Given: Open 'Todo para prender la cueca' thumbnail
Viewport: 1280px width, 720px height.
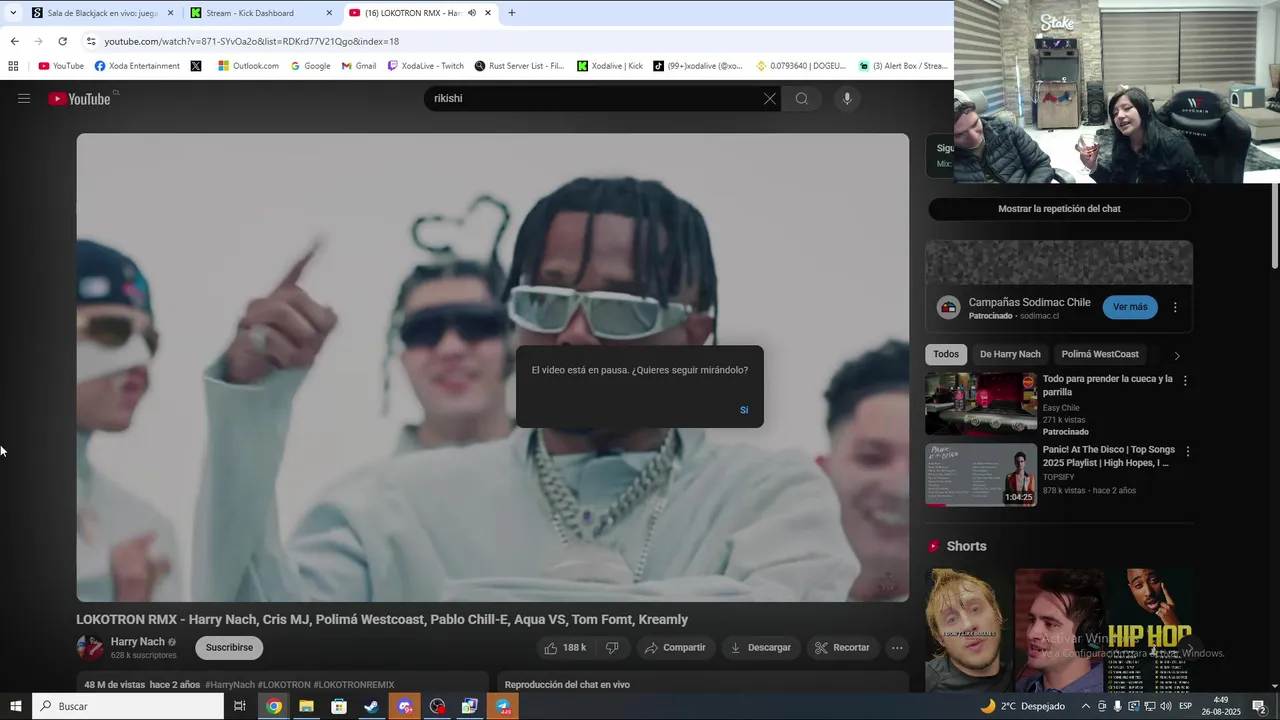Looking at the screenshot, I should pyautogui.click(x=981, y=404).
